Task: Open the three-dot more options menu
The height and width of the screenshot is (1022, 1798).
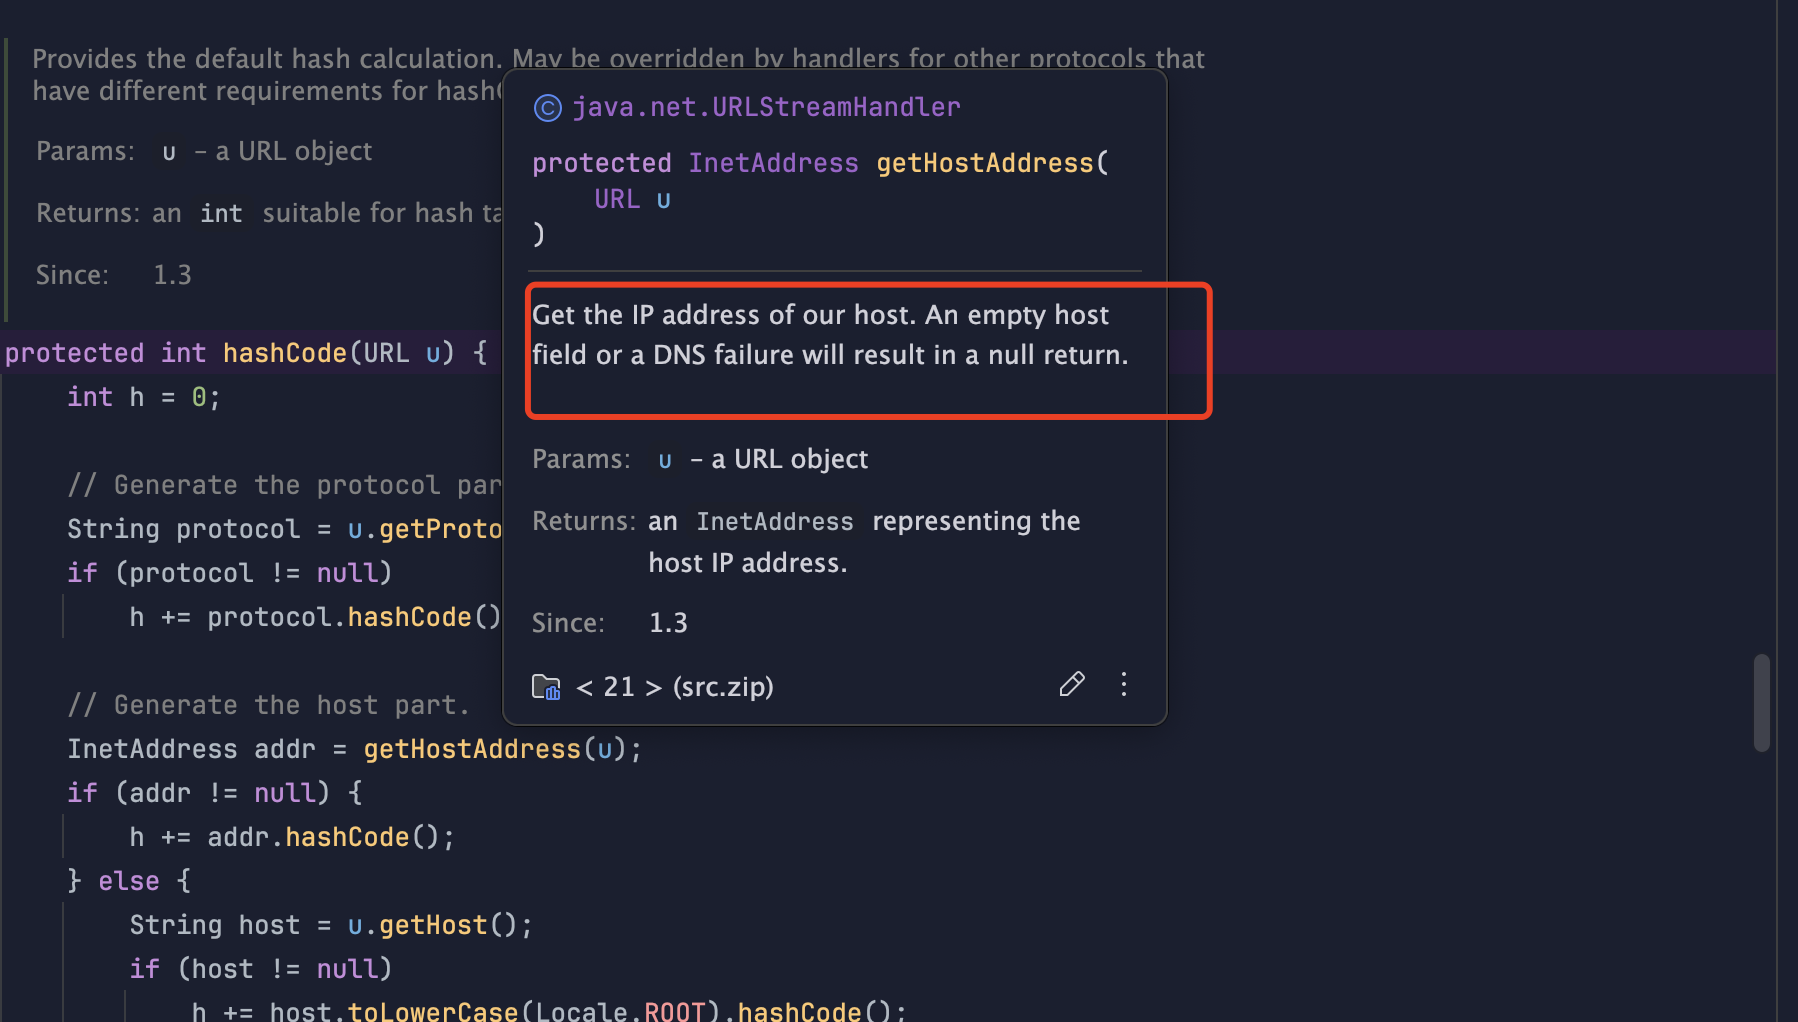Action: click(x=1124, y=684)
